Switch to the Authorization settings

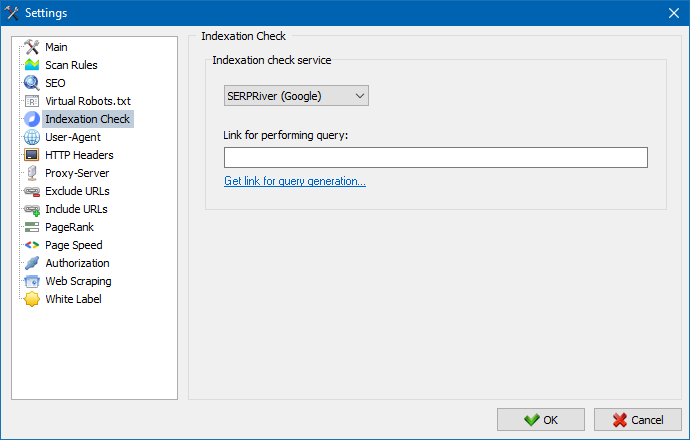pyautogui.click(x=77, y=263)
